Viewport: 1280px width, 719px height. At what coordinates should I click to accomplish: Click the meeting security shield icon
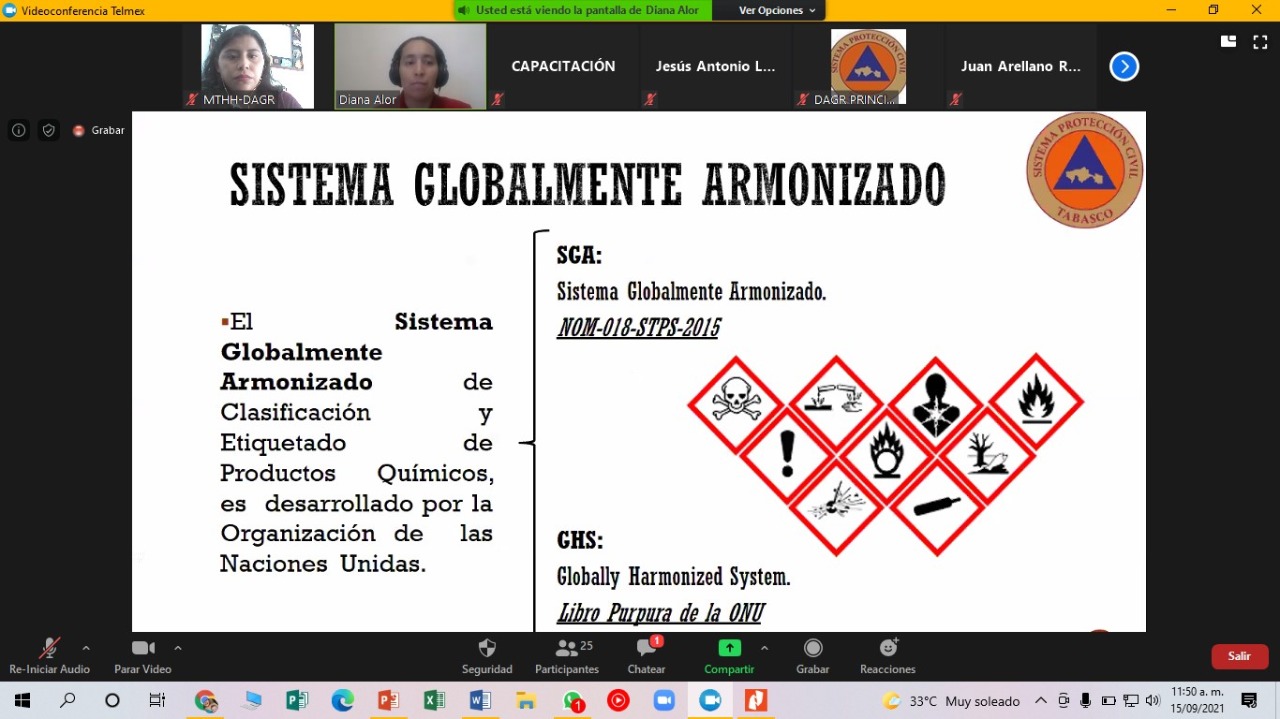[48, 129]
